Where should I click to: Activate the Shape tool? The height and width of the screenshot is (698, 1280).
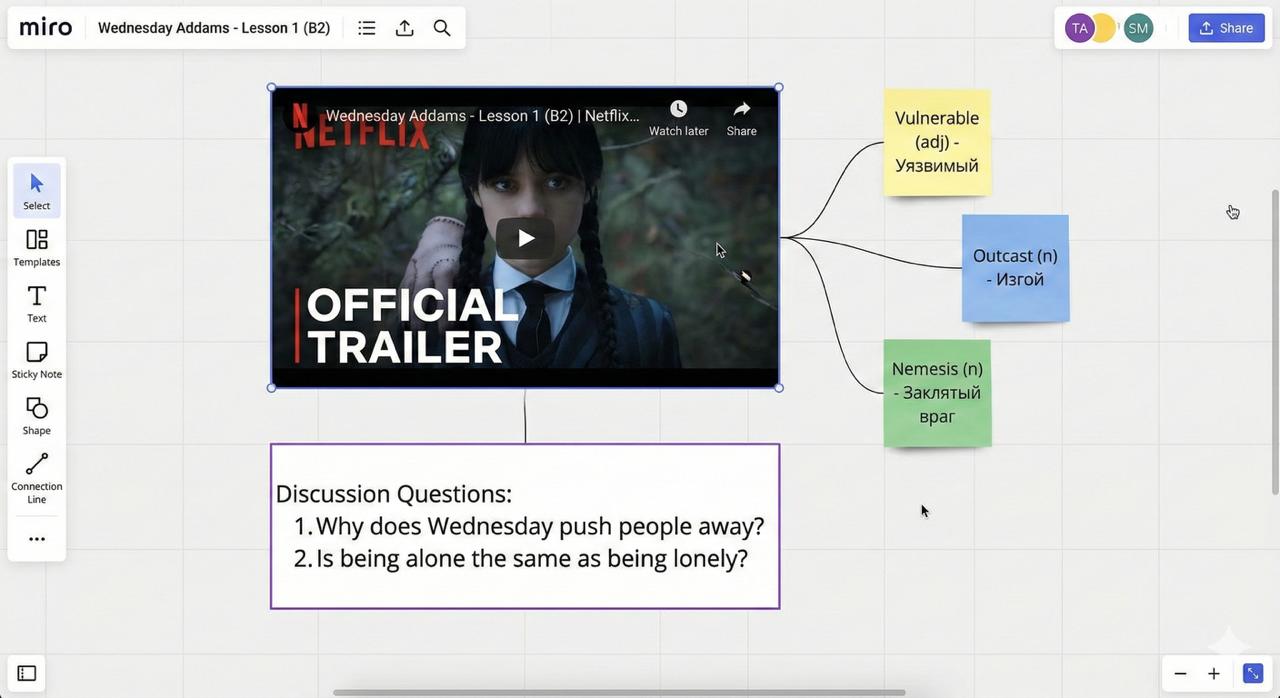click(37, 414)
